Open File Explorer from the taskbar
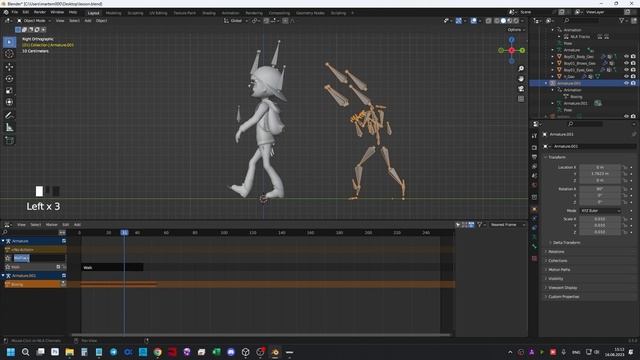Screen dimensions: 640x360 [69, 352]
